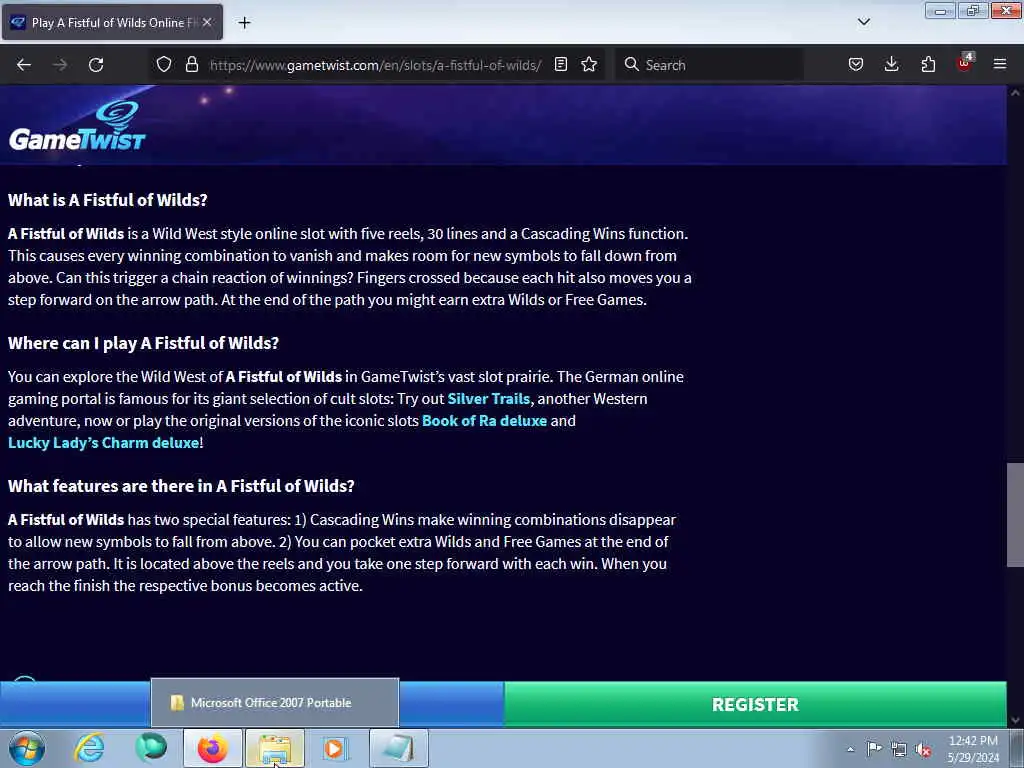Open the network tray icon
Image resolution: width=1024 pixels, height=768 pixels.
click(899, 749)
